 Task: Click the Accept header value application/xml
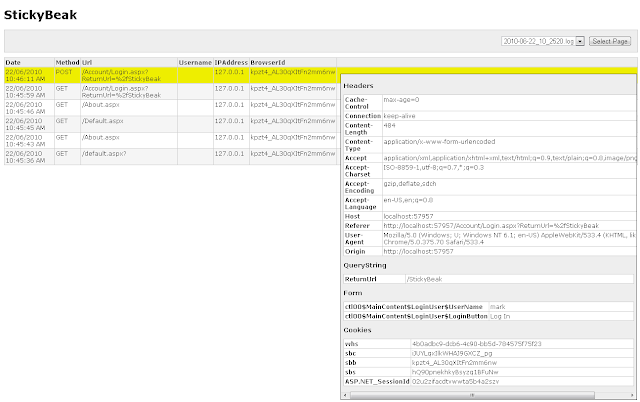point(509,158)
